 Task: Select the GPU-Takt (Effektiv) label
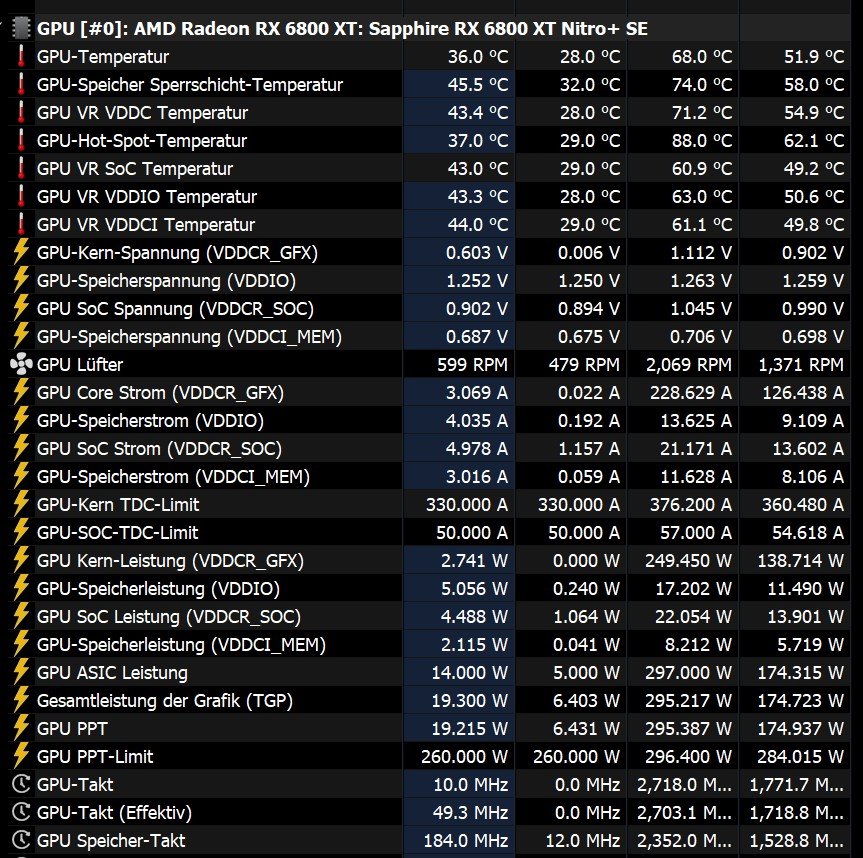tap(114, 812)
